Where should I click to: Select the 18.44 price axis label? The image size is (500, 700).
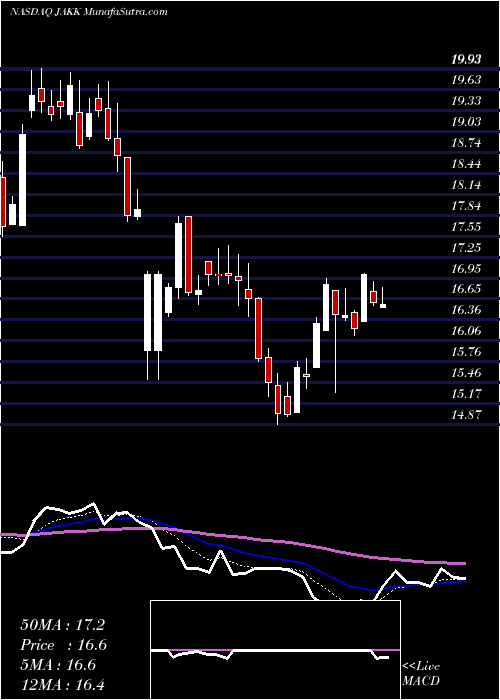click(467, 164)
